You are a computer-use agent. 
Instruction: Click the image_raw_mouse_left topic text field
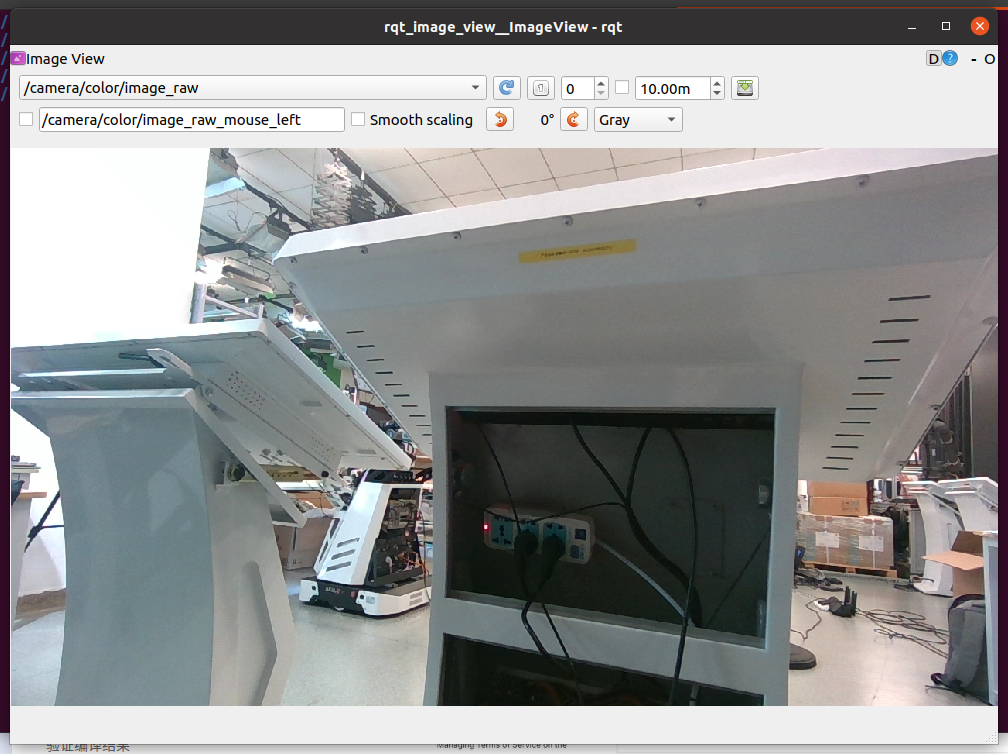192,120
